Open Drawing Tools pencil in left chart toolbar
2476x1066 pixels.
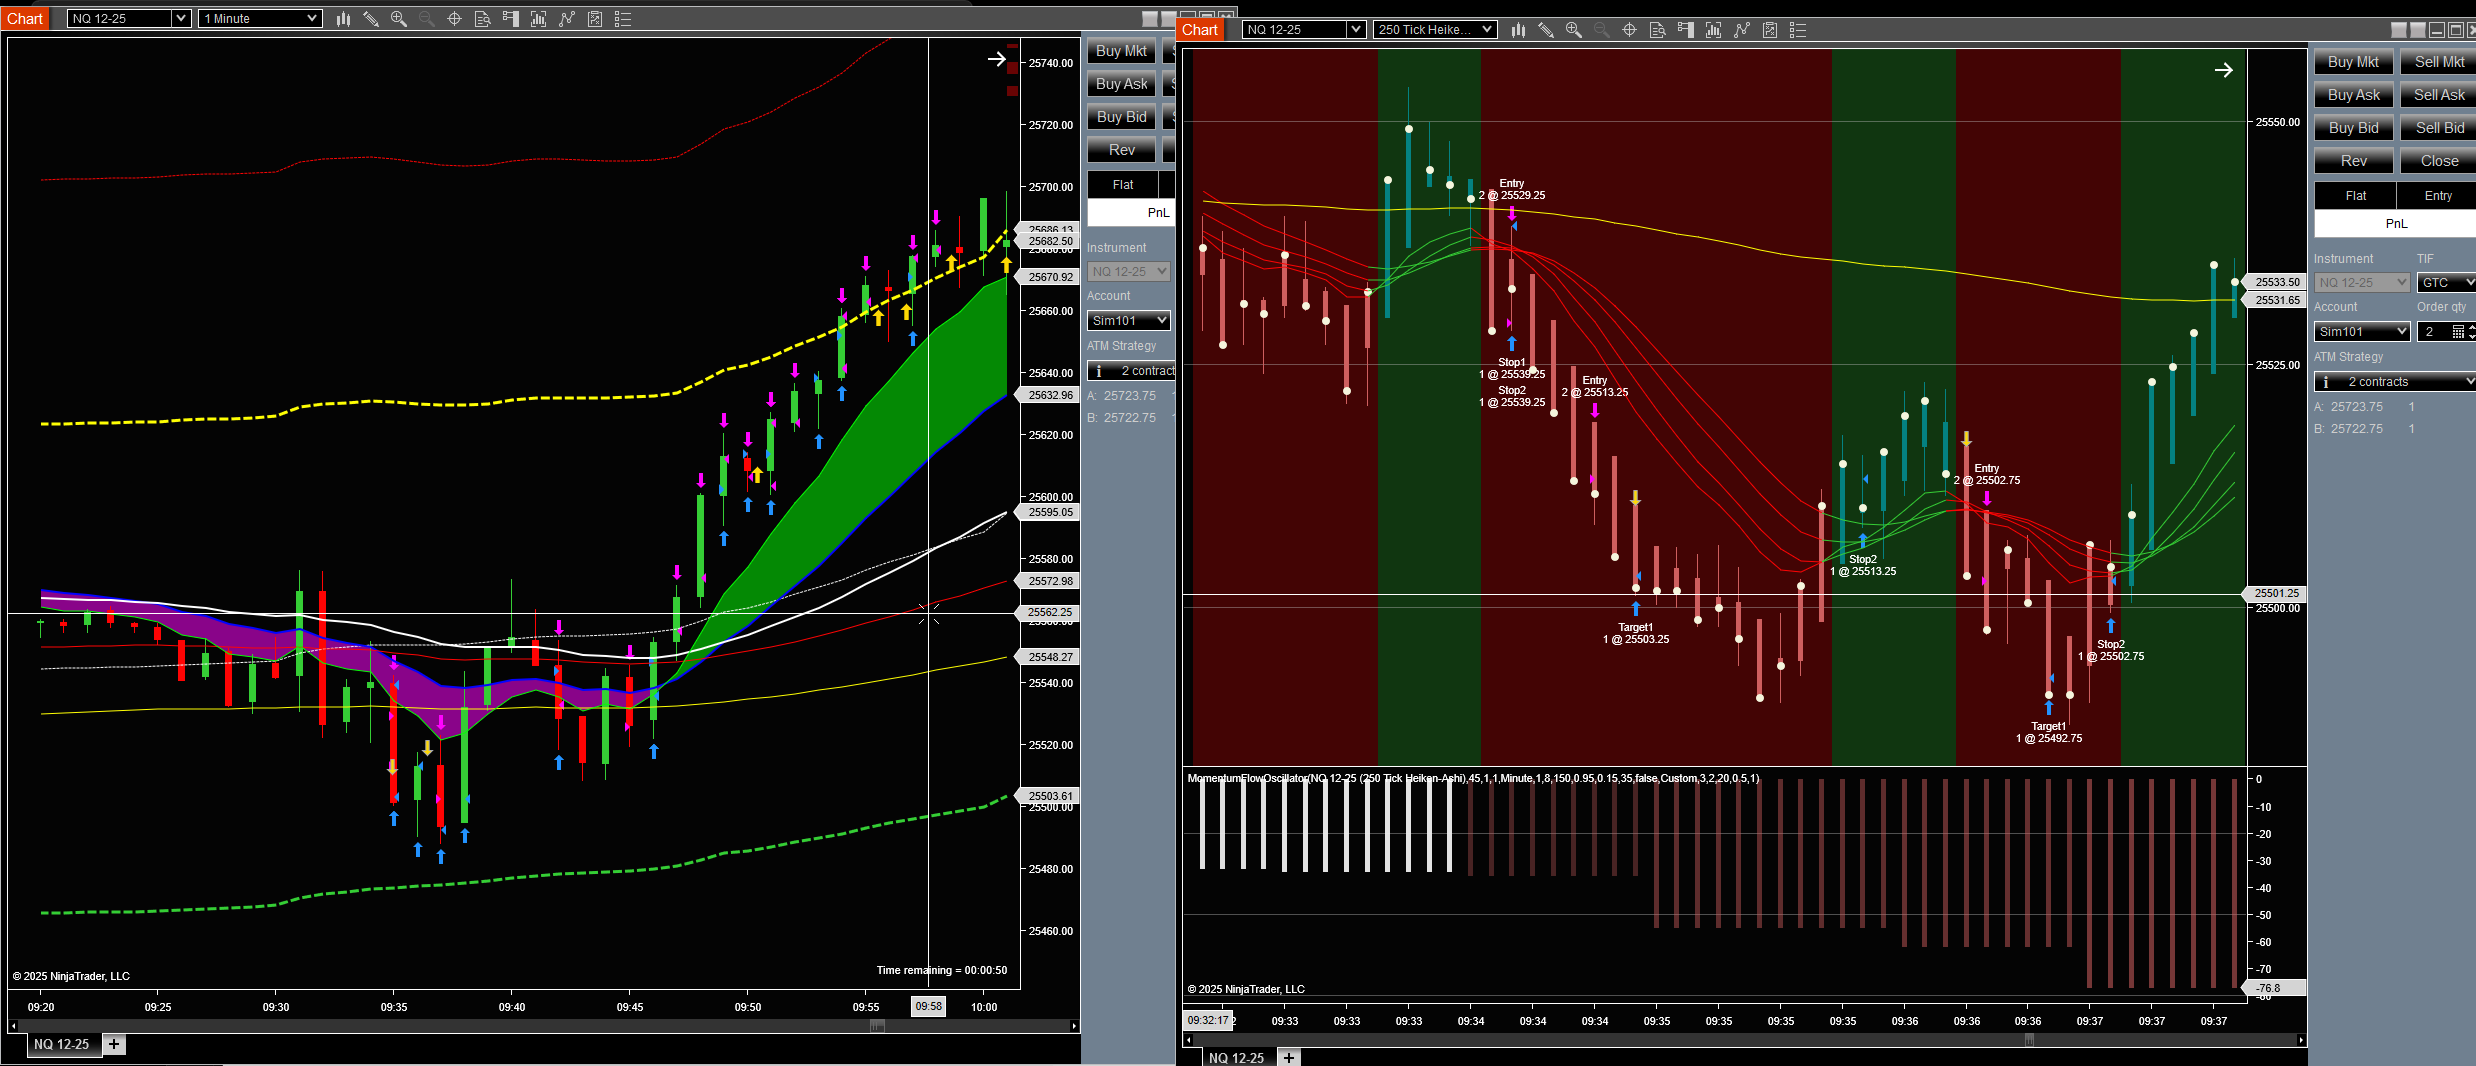(370, 19)
